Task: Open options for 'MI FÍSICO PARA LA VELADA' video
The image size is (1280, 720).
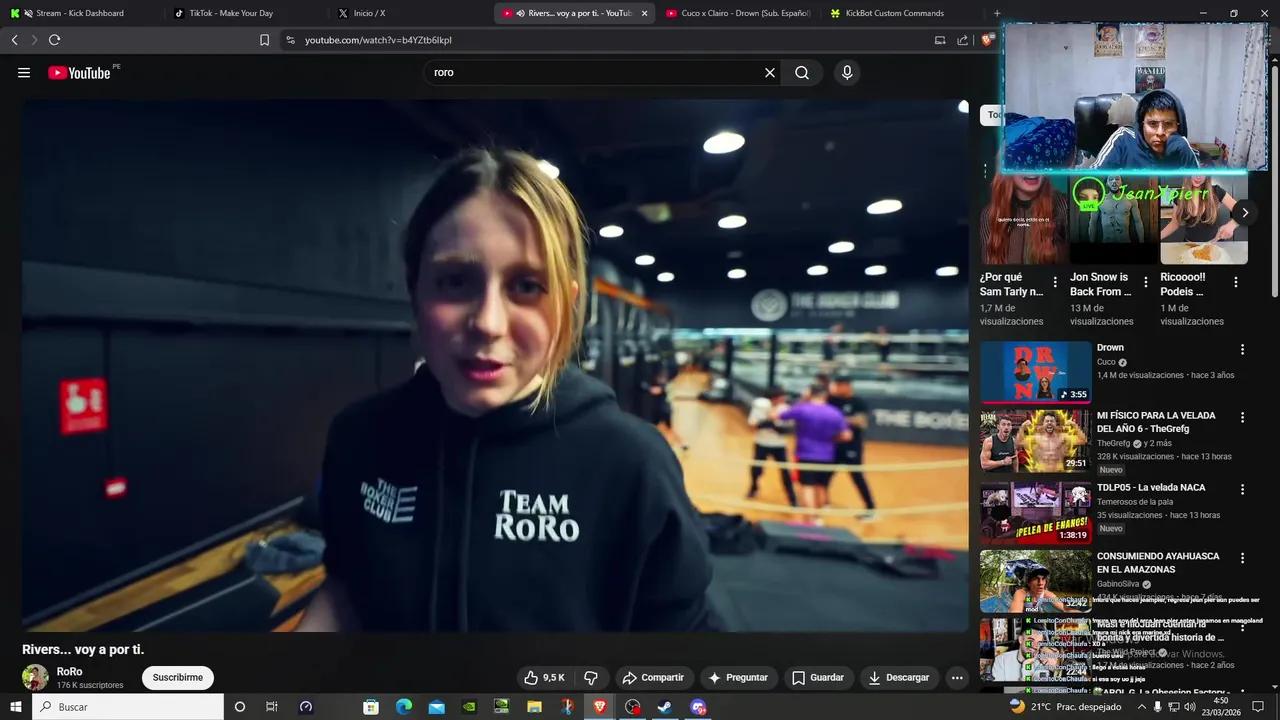Action: pos(1243,417)
